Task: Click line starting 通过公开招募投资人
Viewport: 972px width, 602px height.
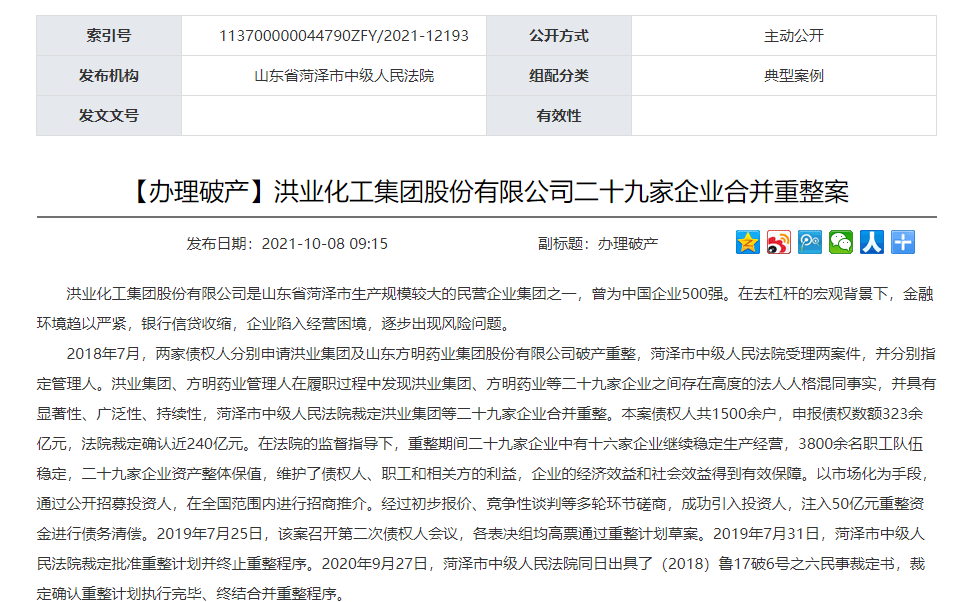Action: (480, 504)
